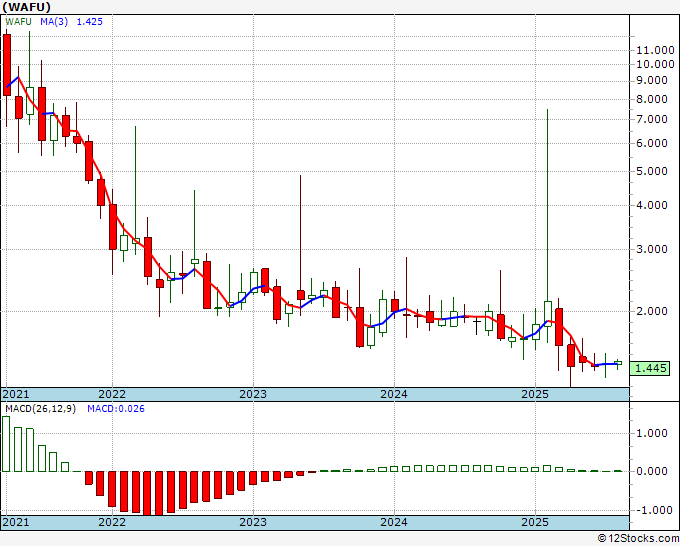Click the MACD:0.026 value label
The width and height of the screenshot is (680, 546).
click(116, 409)
